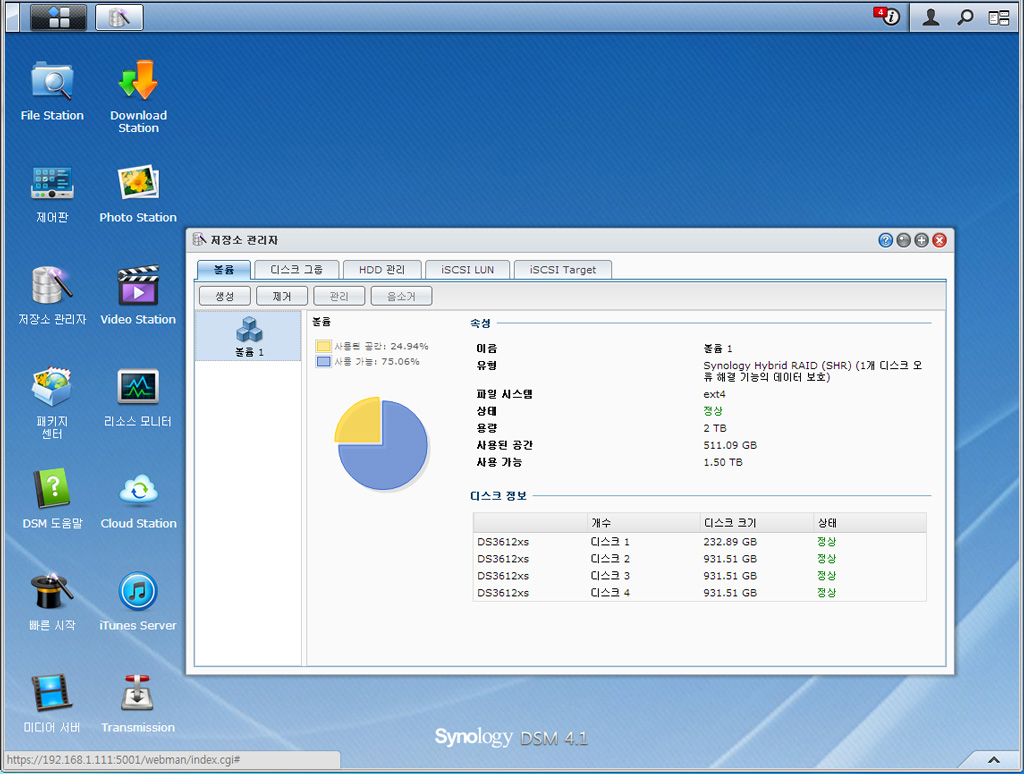This screenshot has width=1024, height=774.
Task: Select Storage Manager taskbar icon
Action: [x=119, y=17]
